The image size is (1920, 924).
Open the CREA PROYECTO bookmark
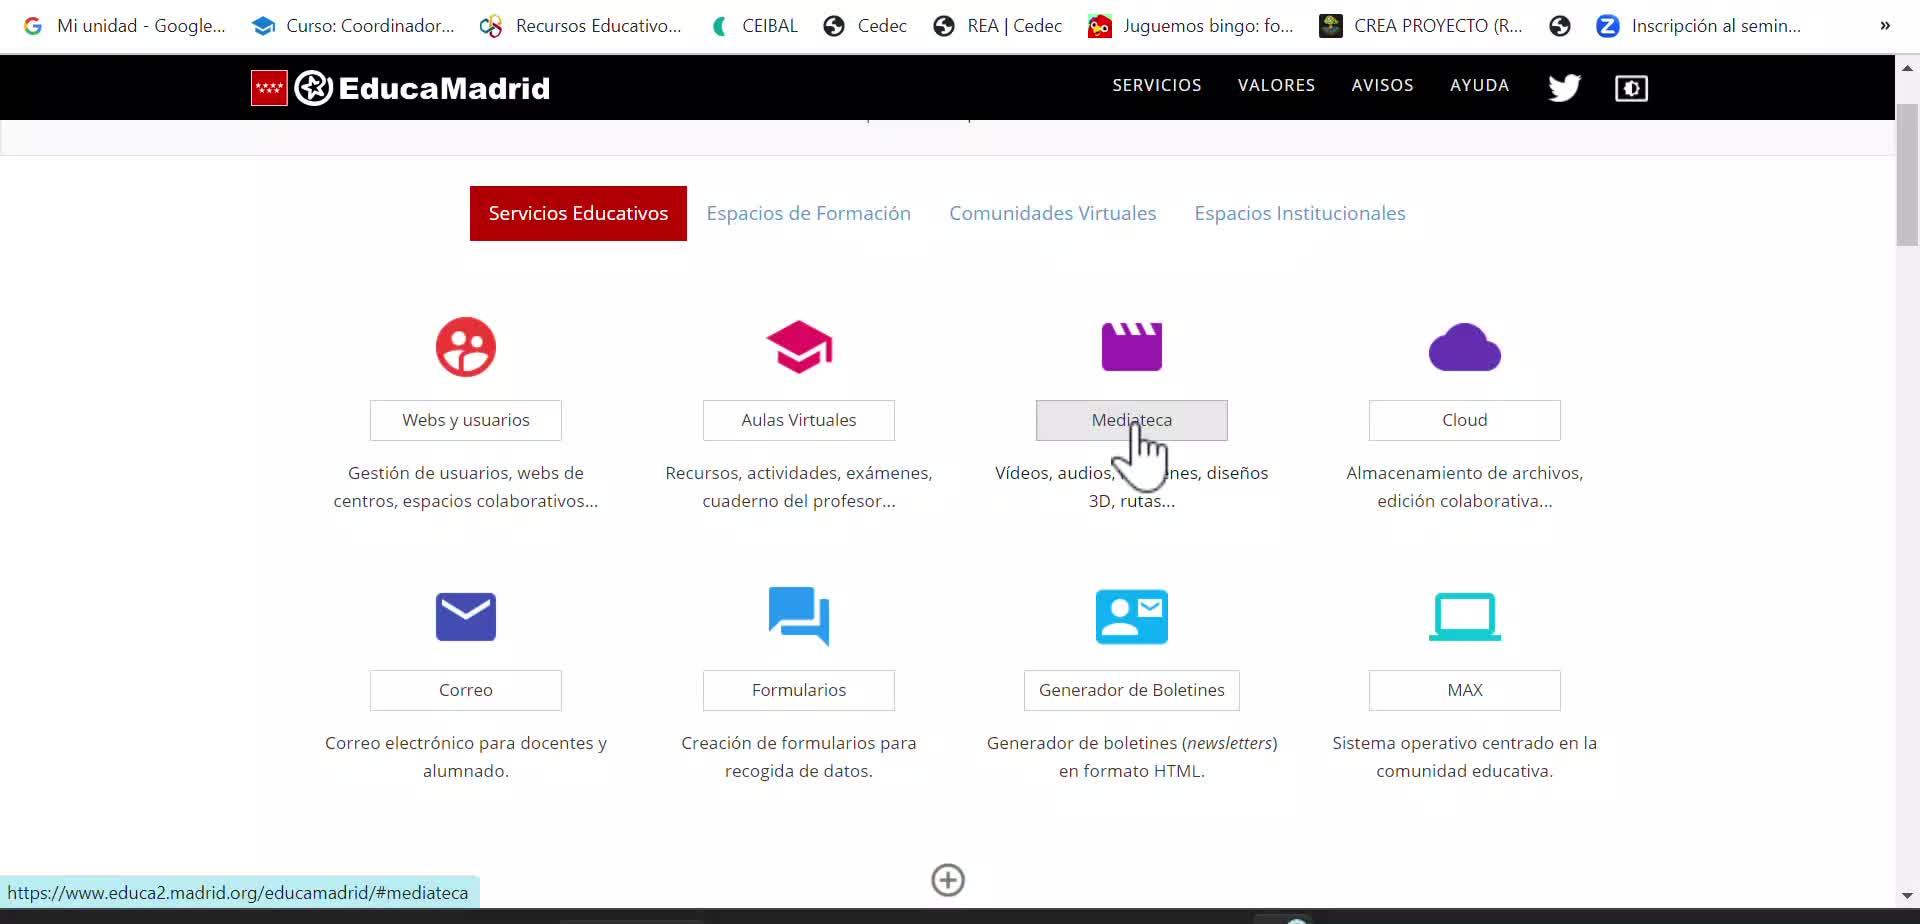(1421, 26)
